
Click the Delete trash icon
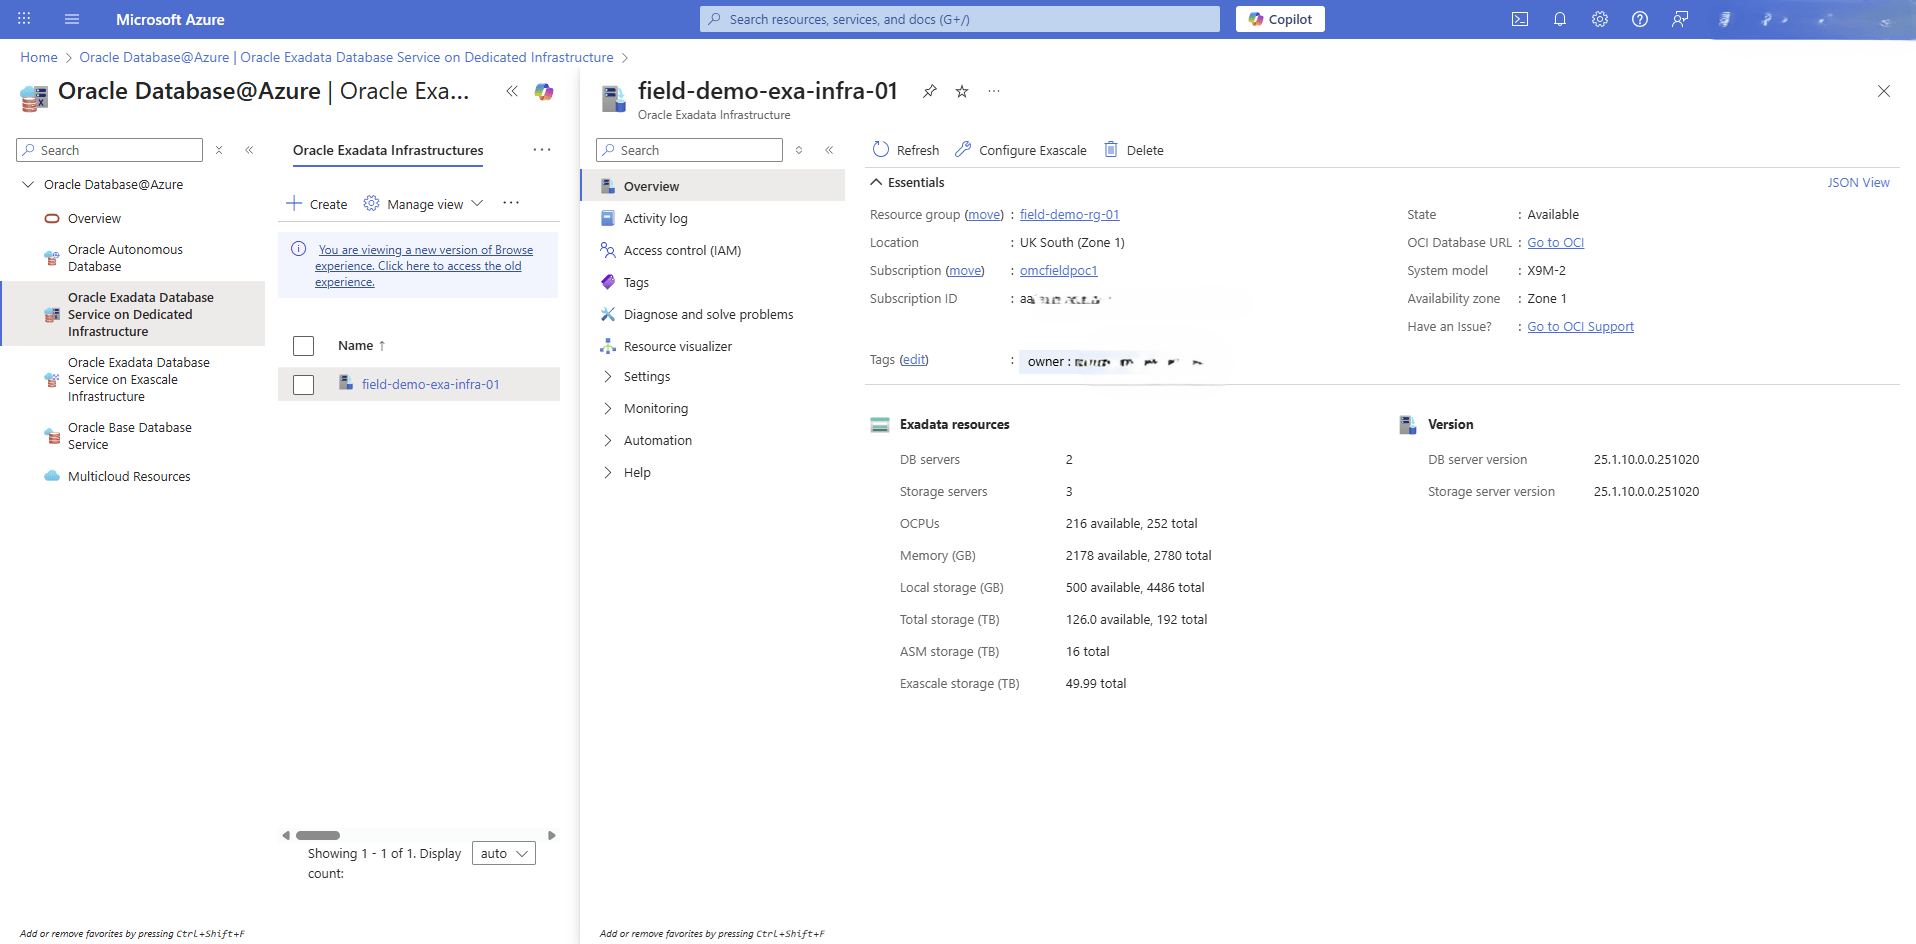point(1110,149)
